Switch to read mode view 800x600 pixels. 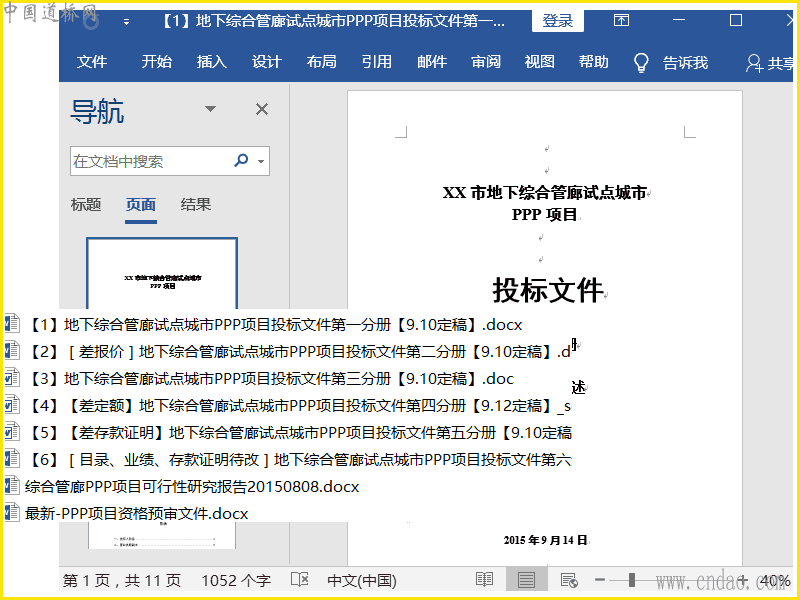click(484, 580)
